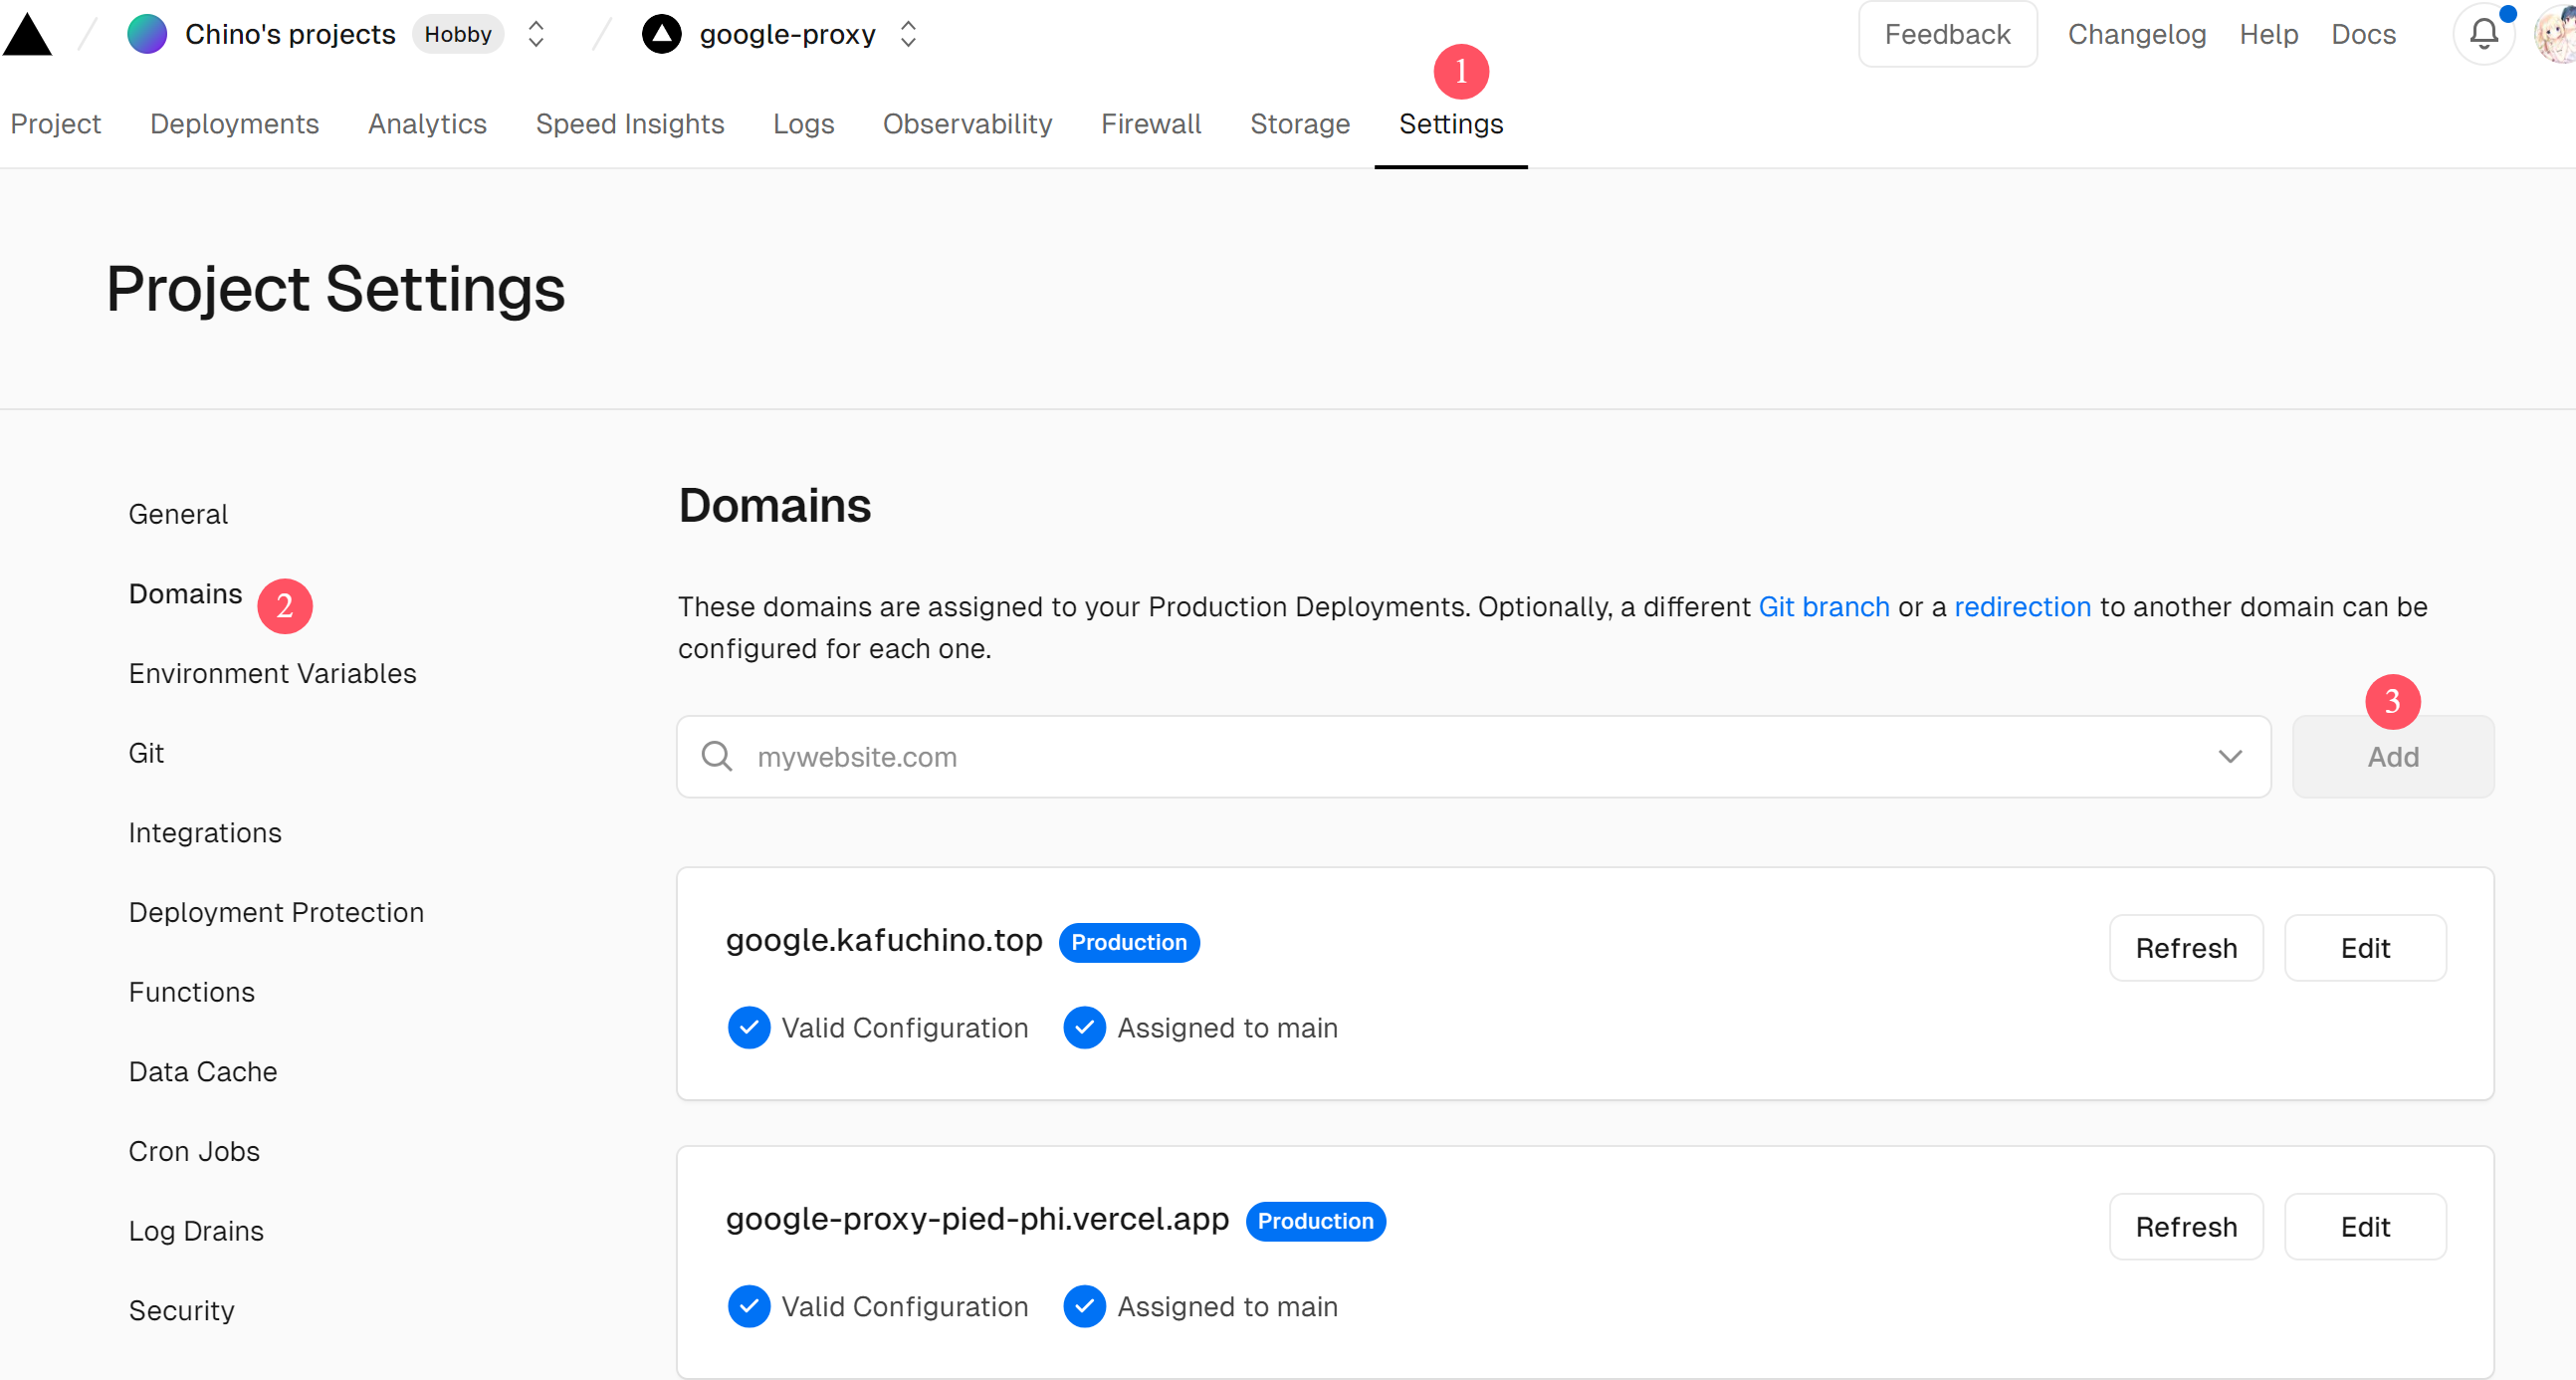2576x1380 pixels.
Task: Refresh the google.kafuchino.top domain
Action: 2185,948
